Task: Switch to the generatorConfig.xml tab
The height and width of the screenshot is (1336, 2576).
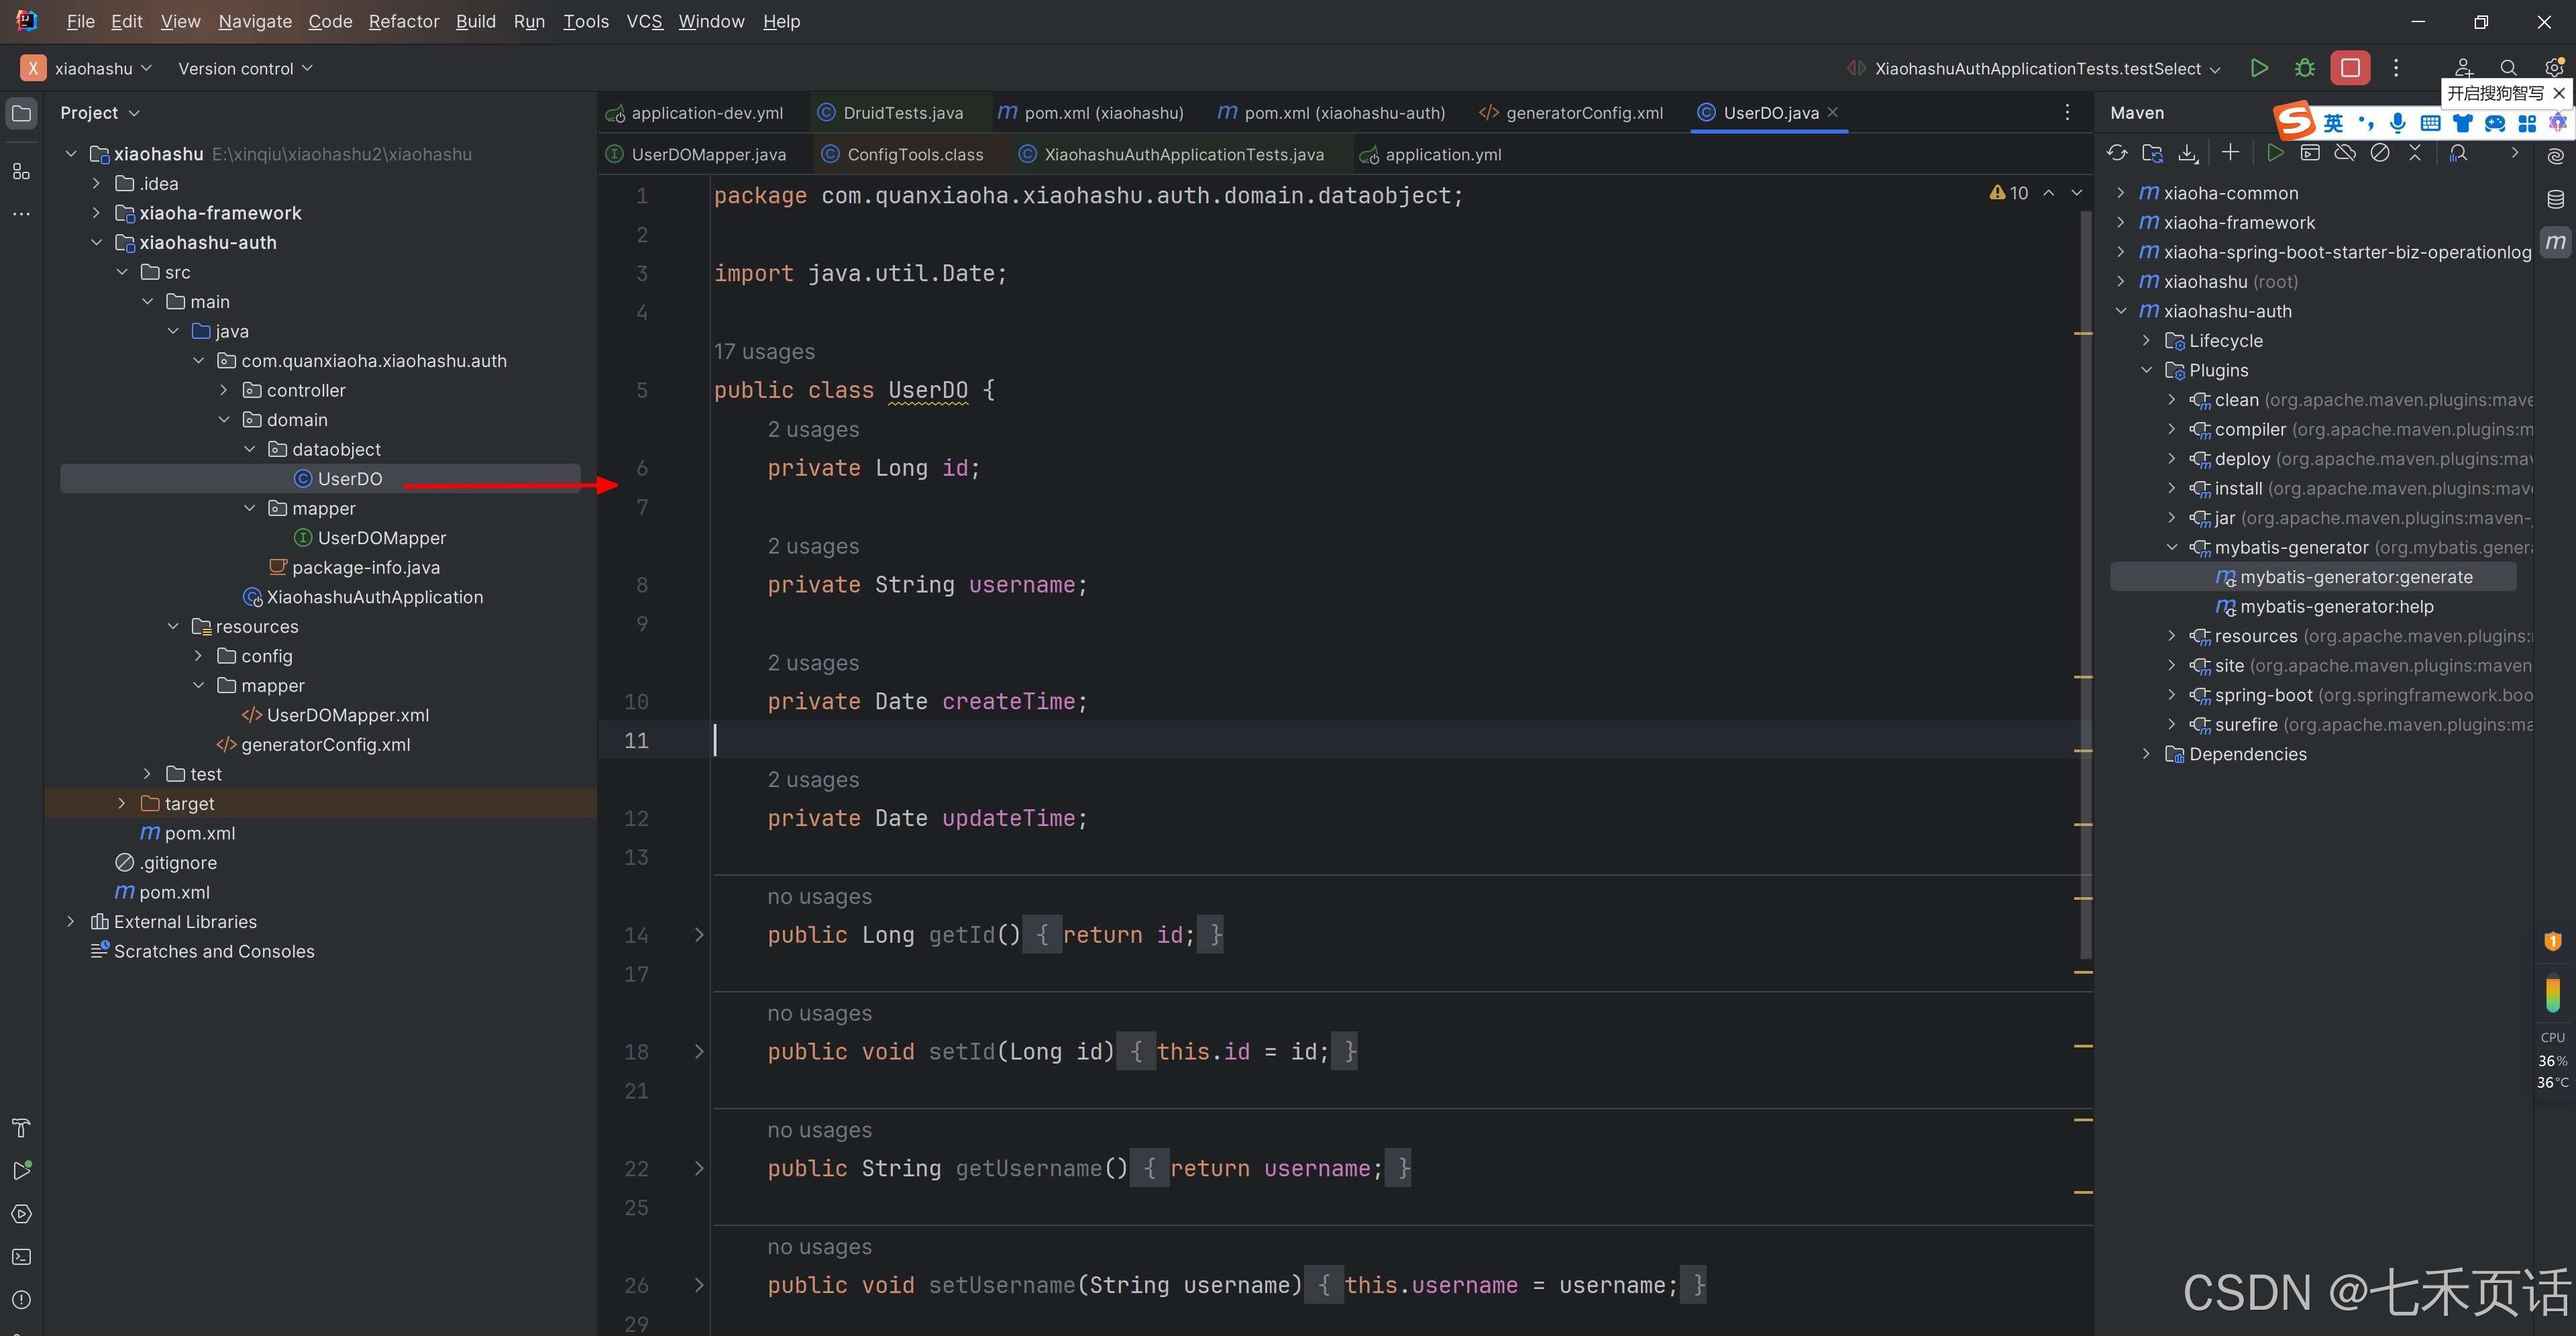Action: 1584,113
